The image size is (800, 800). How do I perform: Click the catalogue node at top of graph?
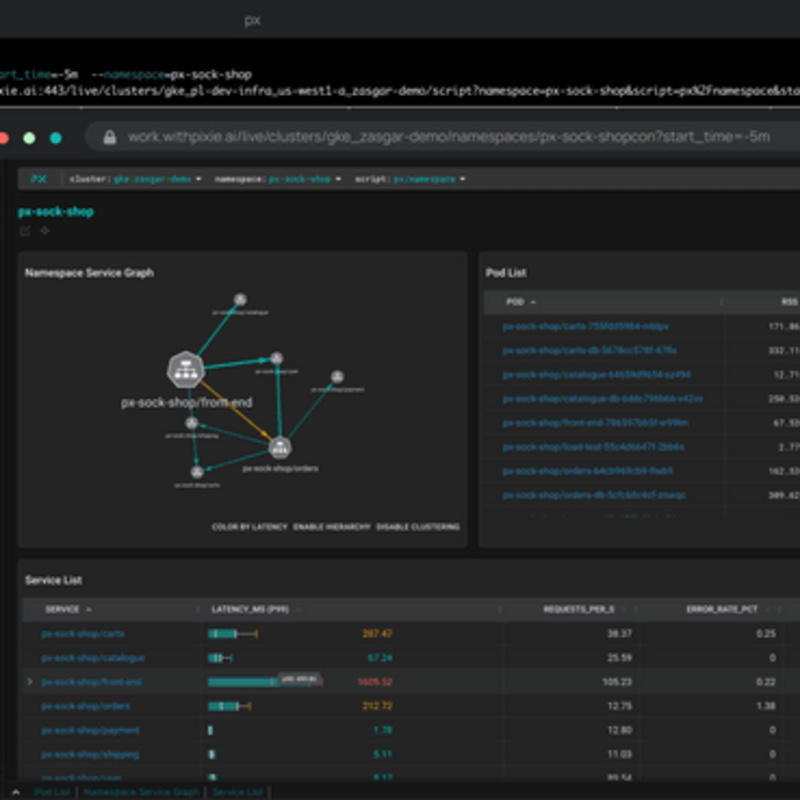[x=240, y=299]
